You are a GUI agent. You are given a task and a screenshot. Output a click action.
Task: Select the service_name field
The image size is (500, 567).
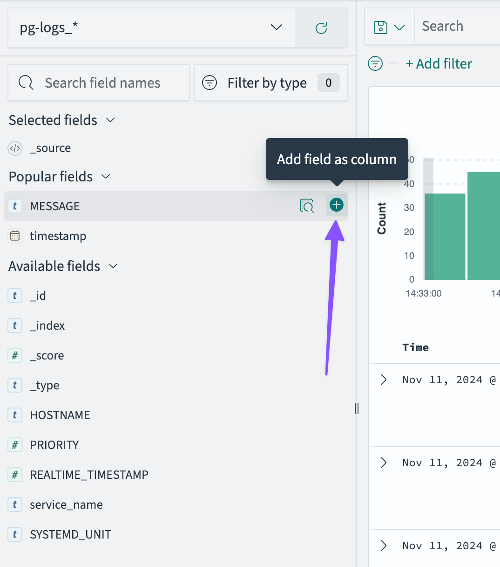(x=66, y=504)
